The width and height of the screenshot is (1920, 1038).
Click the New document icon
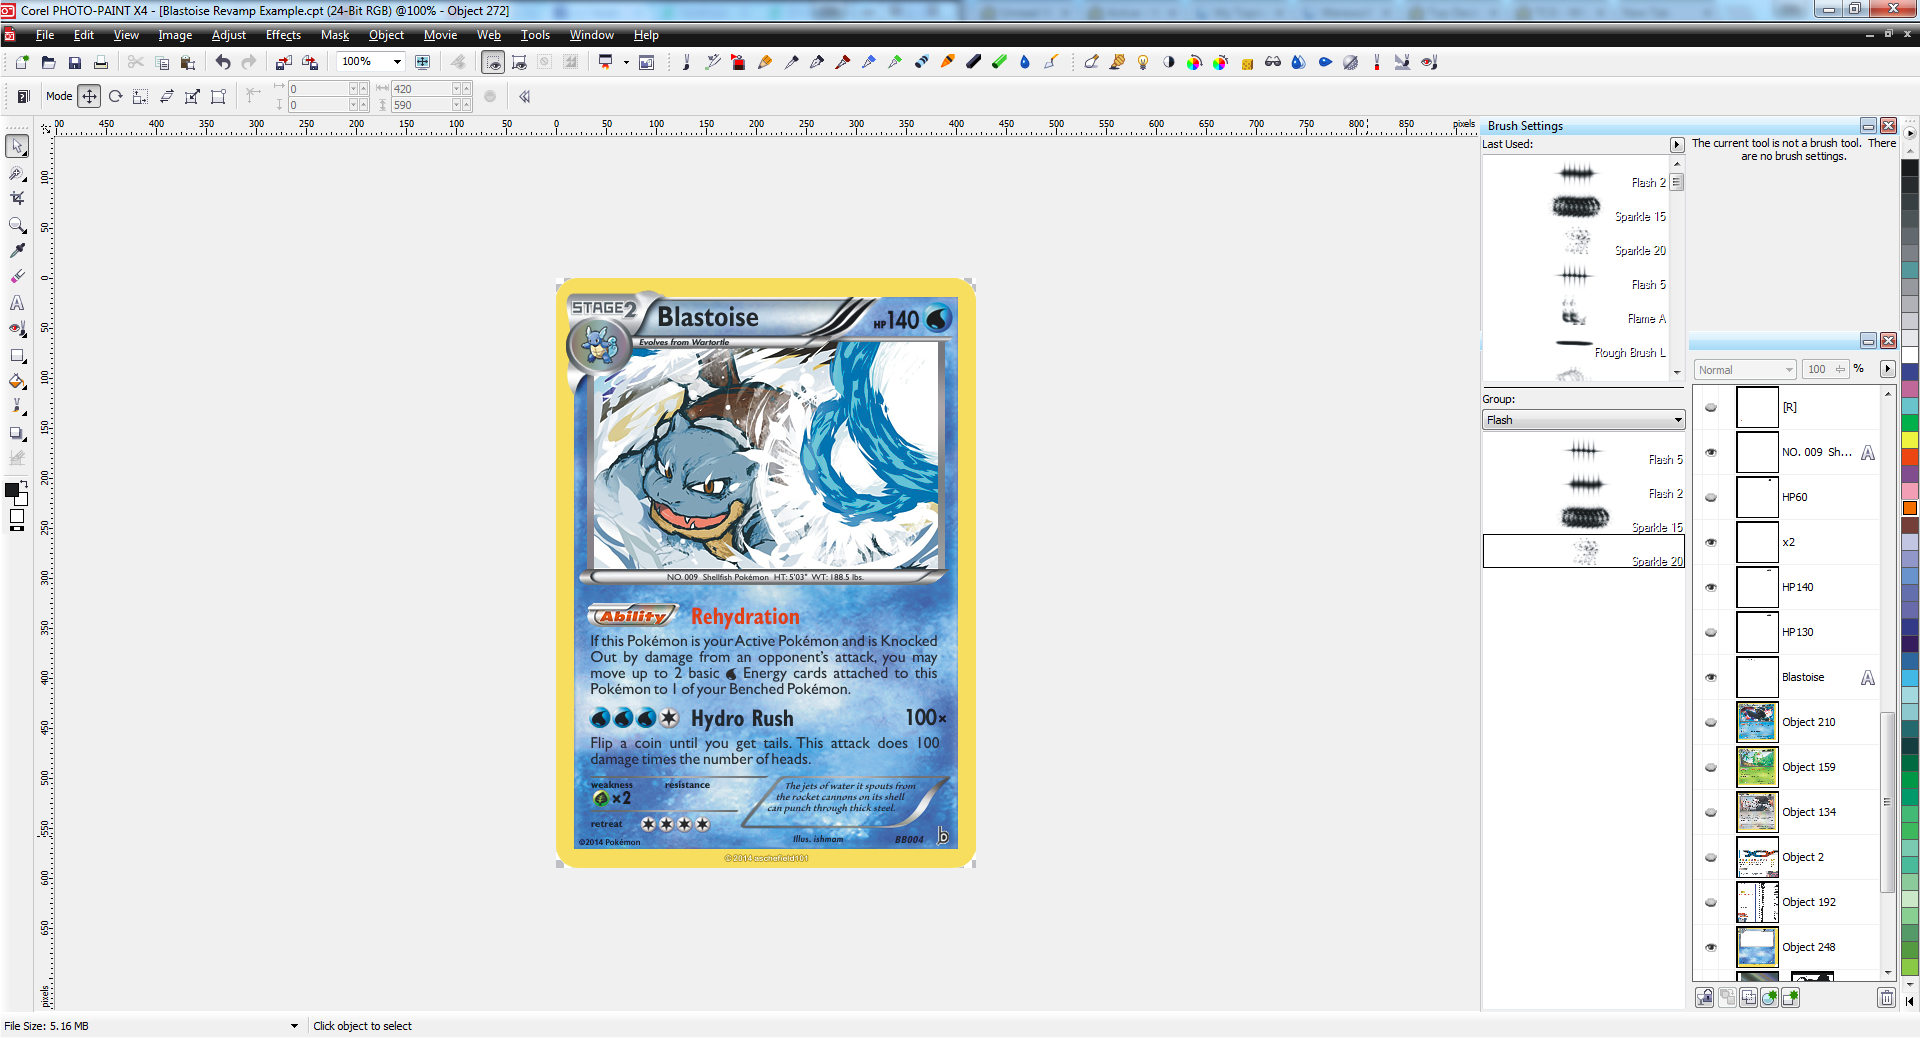22,62
